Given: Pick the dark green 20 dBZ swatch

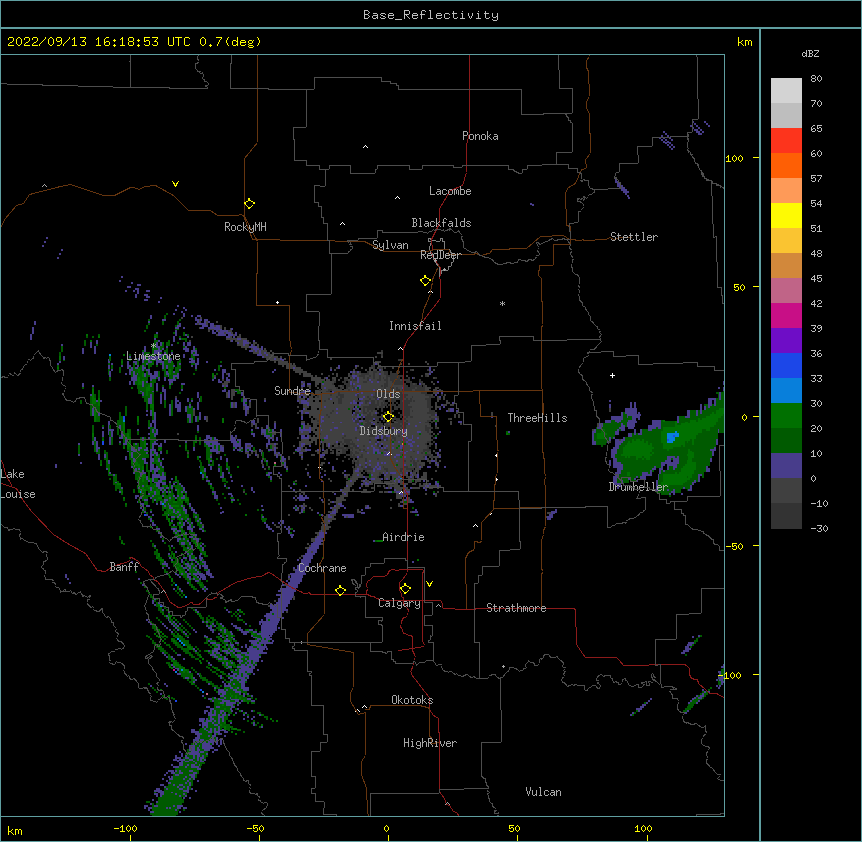Looking at the screenshot, I should click(786, 441).
